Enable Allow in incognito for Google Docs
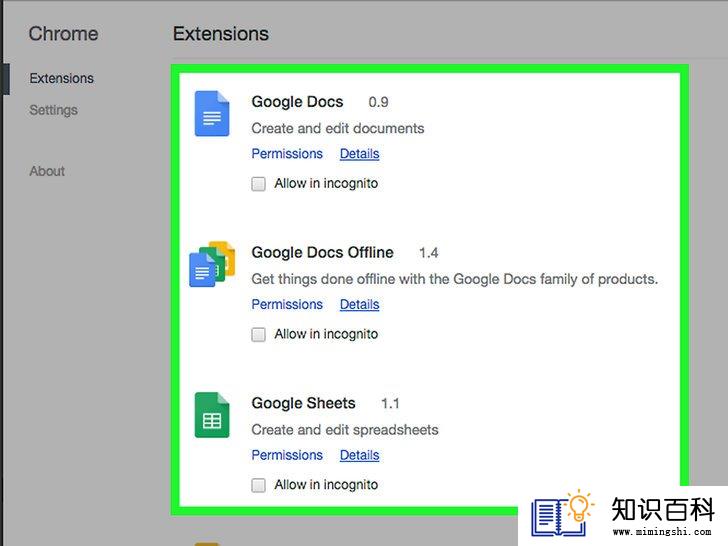Image resolution: width=728 pixels, height=546 pixels. (x=258, y=184)
